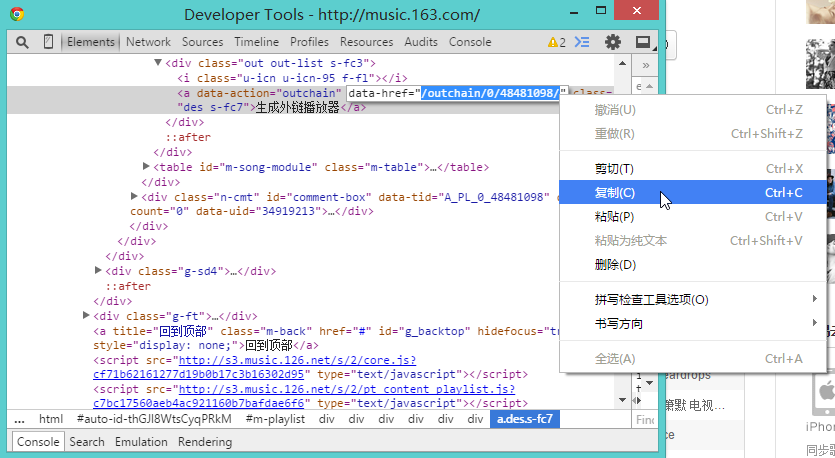Expand sidebar panes with double chevron
835x458 pixels.
[x=645, y=66]
